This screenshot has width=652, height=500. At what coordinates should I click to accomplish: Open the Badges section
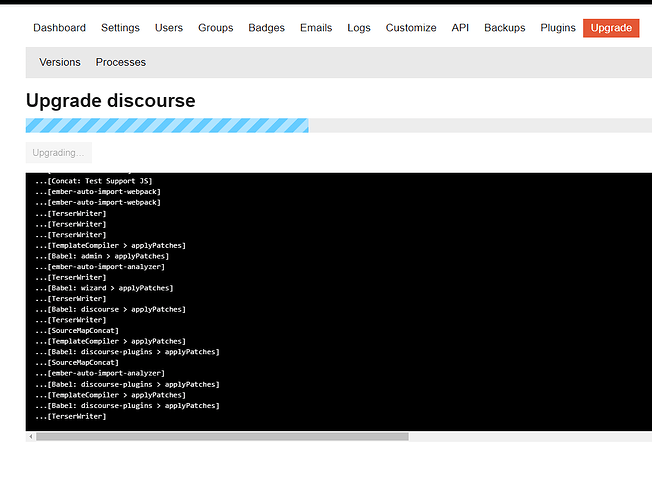click(267, 28)
